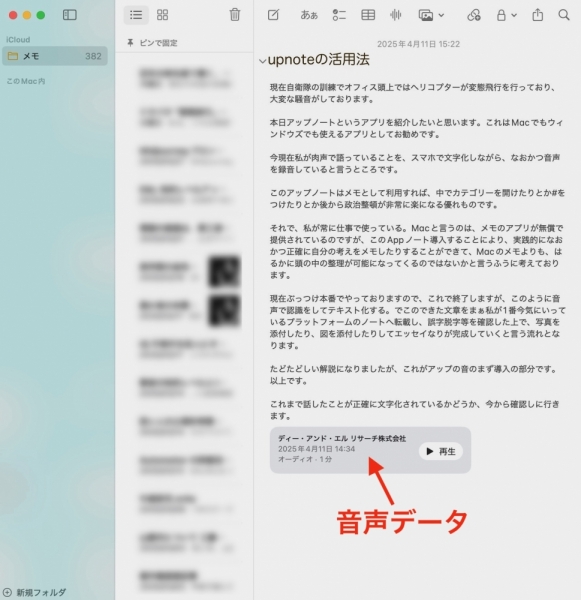Image resolution: width=581 pixels, height=600 pixels.
Task: Create a new folder with 新規フォルダ
Action: [x=34, y=592]
